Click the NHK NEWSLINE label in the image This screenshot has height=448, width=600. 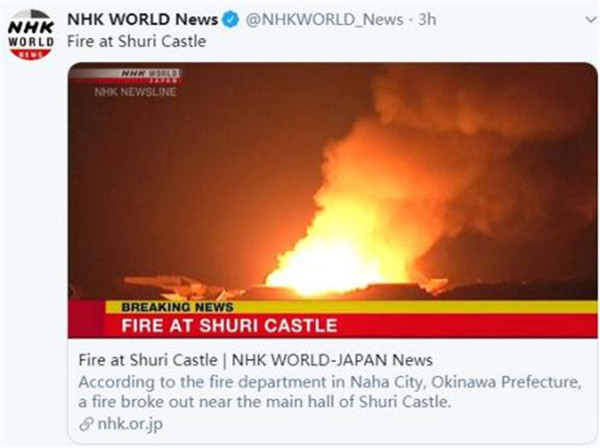[x=135, y=92]
